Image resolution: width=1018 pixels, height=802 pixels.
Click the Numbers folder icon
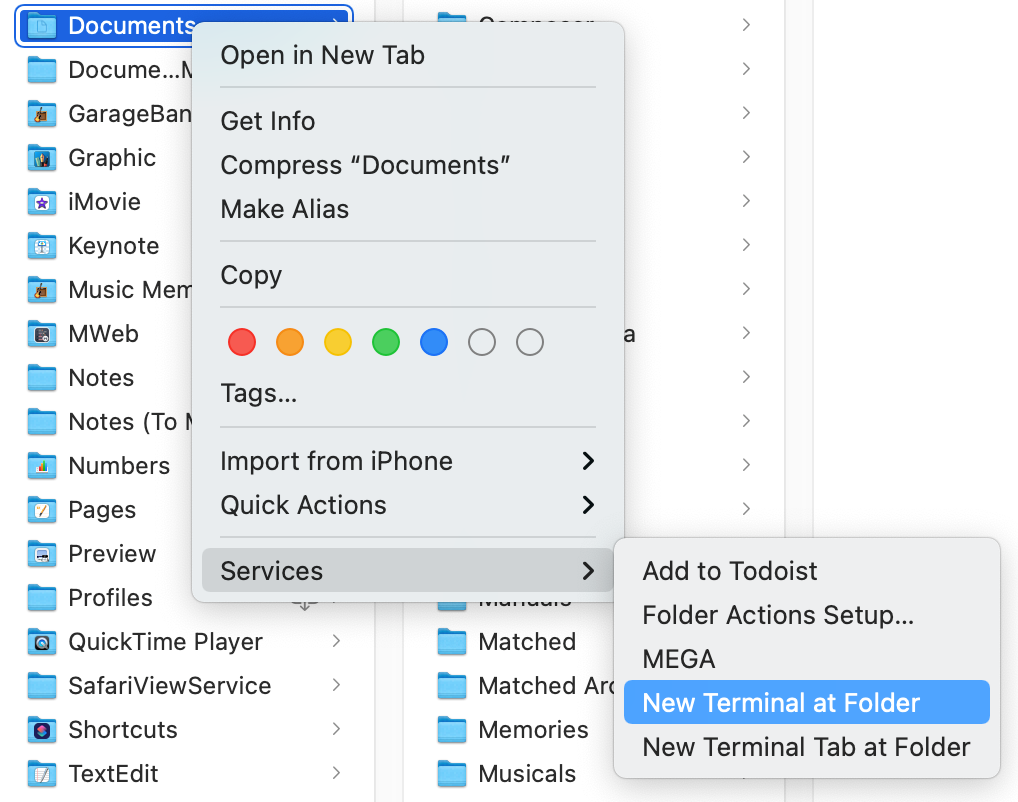point(41,465)
